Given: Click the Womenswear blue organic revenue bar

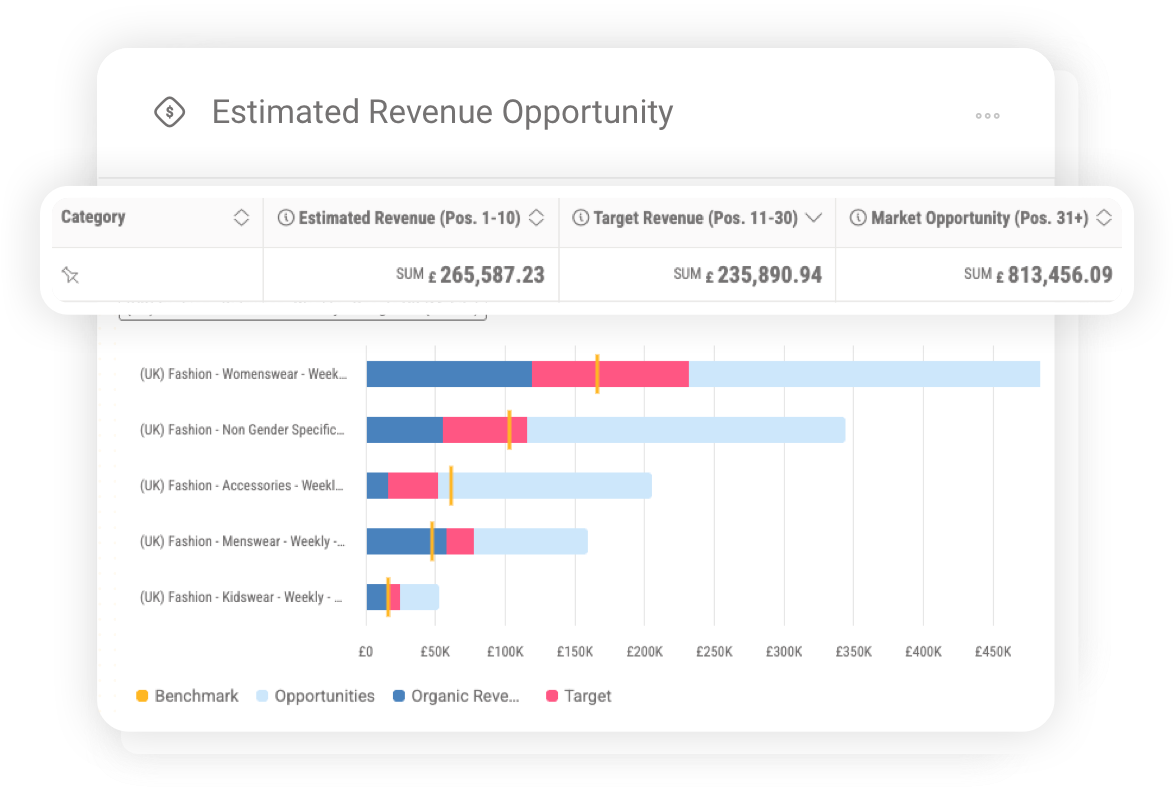Looking at the screenshot, I should [448, 374].
